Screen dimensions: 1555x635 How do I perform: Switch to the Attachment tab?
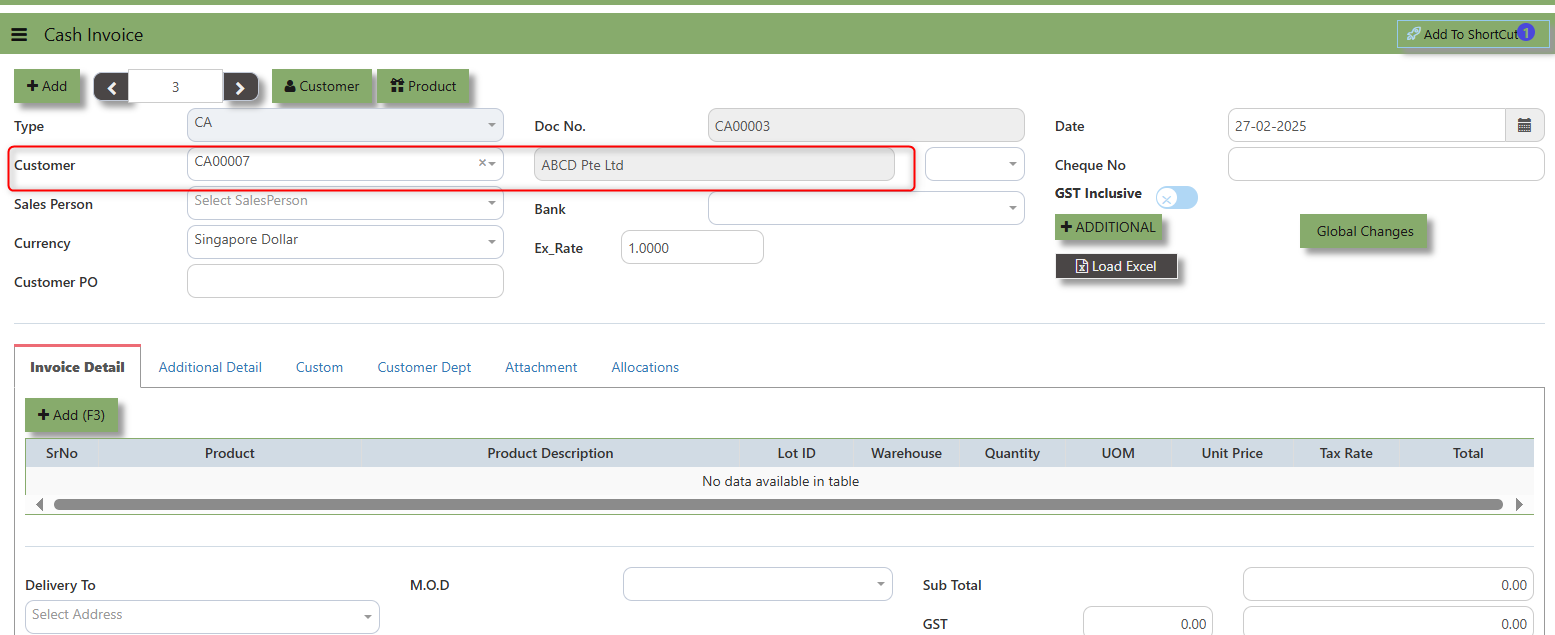tap(541, 367)
